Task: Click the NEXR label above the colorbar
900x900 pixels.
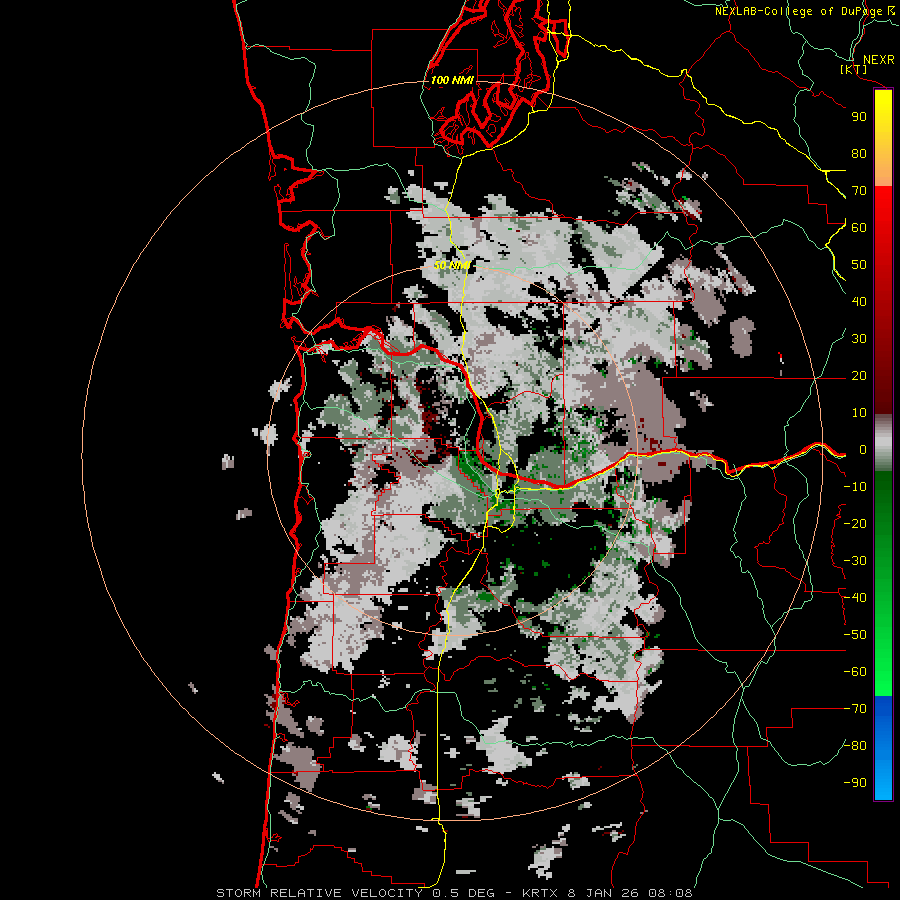Action: (879, 60)
